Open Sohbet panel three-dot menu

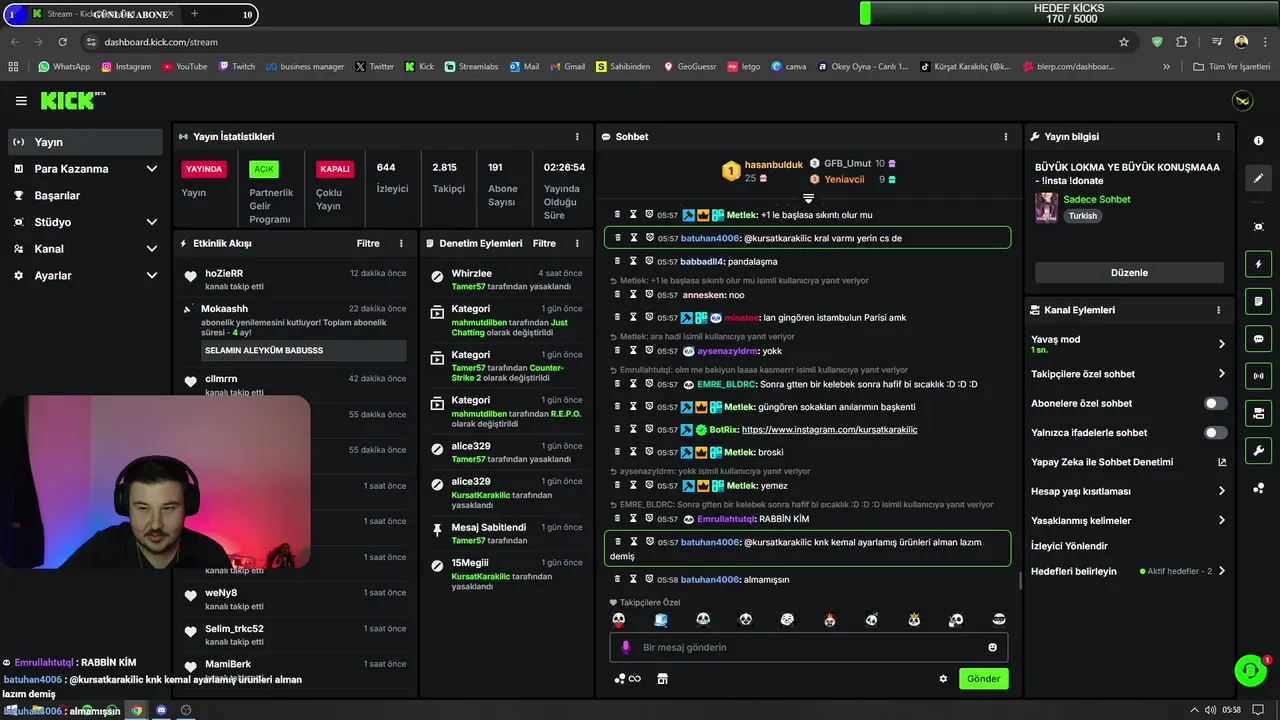1006,136
